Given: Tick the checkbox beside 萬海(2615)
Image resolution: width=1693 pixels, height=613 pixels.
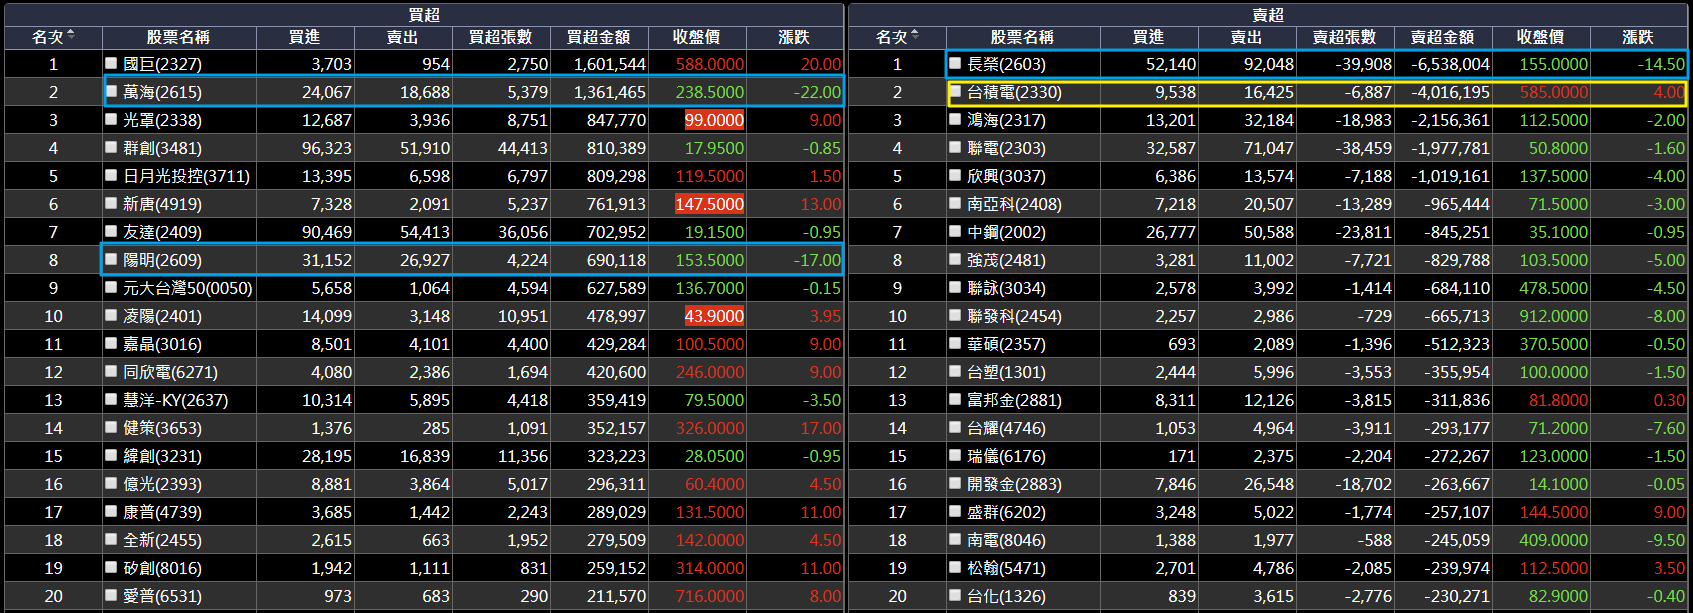Looking at the screenshot, I should coord(112,91).
